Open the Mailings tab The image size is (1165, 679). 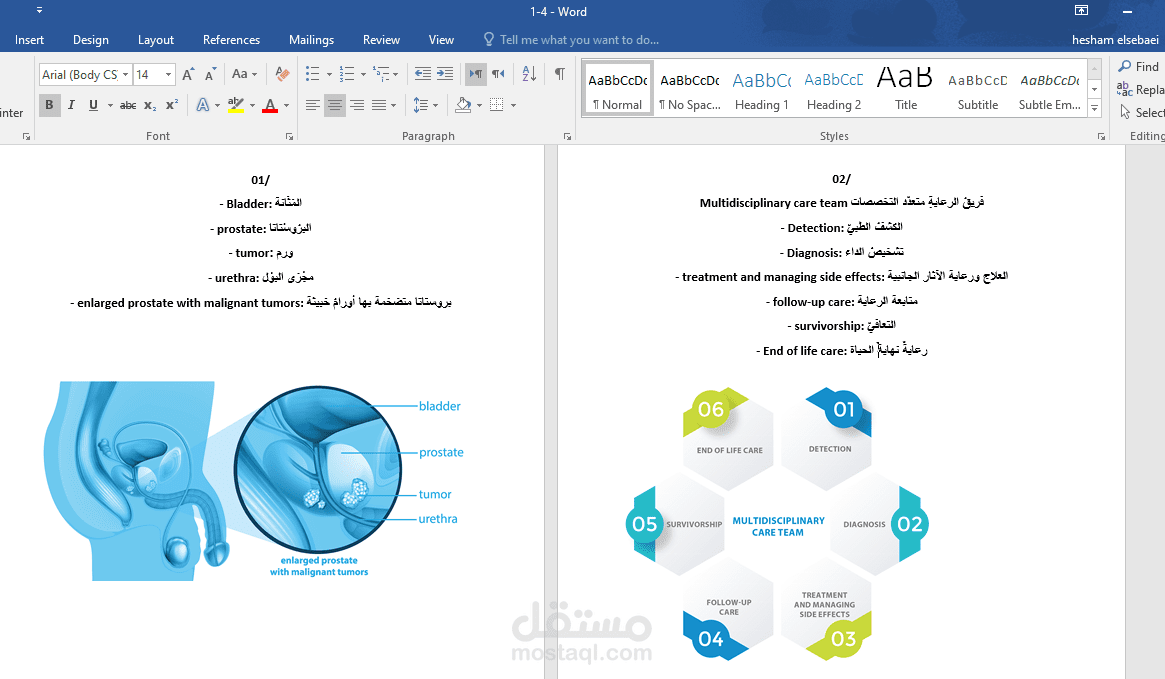point(311,40)
